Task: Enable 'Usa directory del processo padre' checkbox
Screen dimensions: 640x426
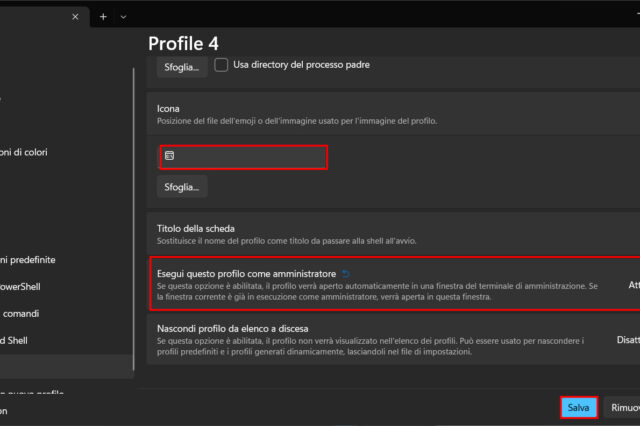Action: [x=222, y=65]
